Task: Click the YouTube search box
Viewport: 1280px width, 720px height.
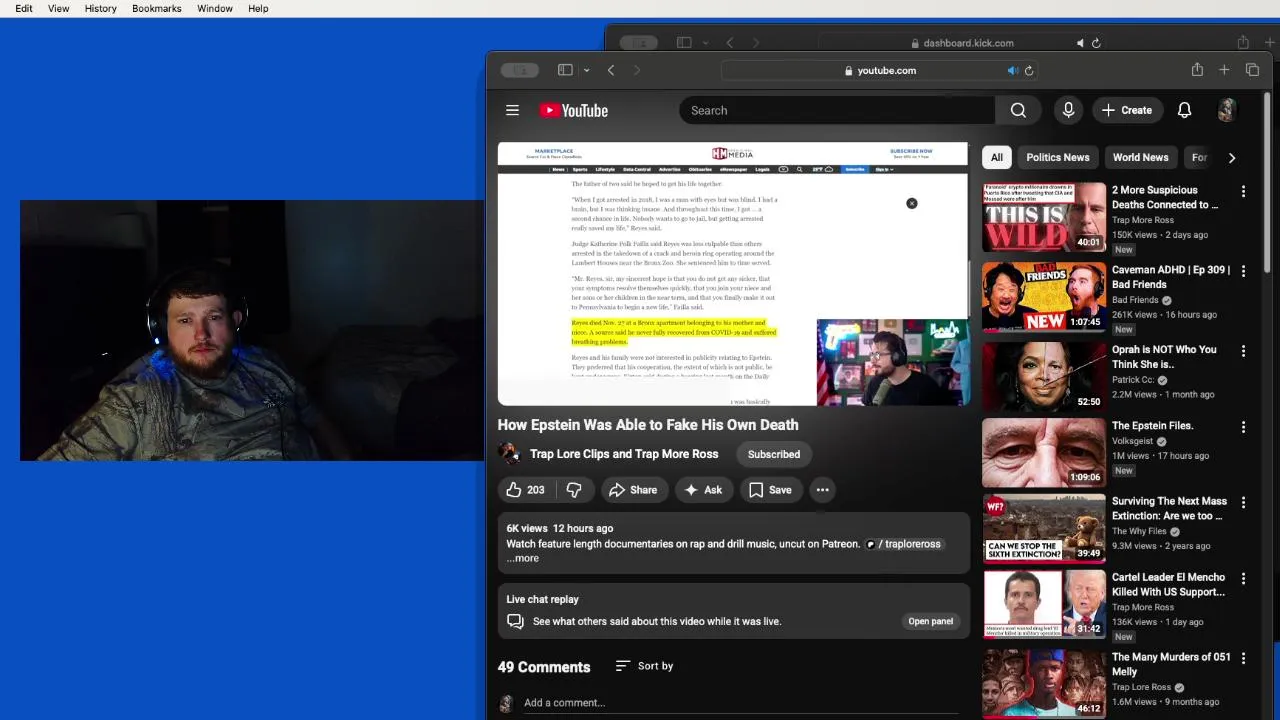Action: click(837, 110)
